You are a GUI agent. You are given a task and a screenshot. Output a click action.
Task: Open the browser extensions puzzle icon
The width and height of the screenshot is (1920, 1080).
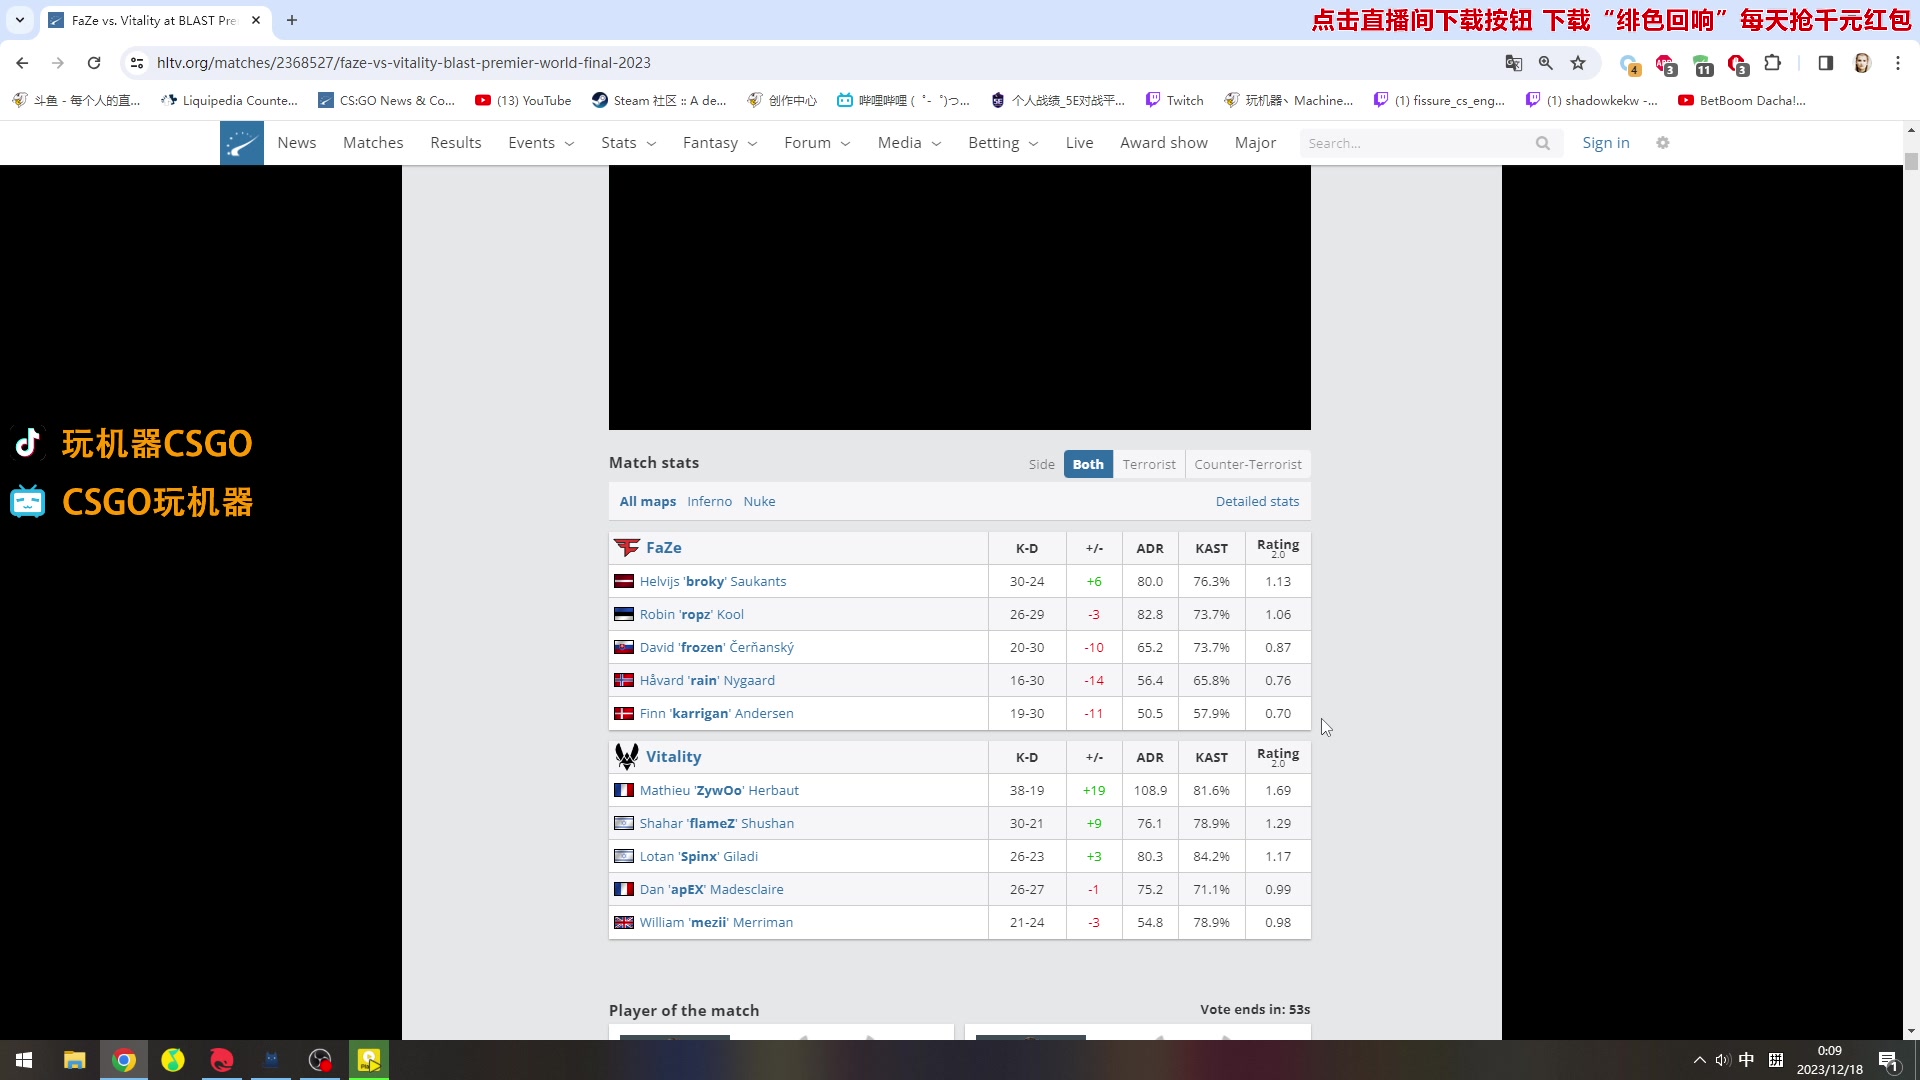(x=1773, y=63)
